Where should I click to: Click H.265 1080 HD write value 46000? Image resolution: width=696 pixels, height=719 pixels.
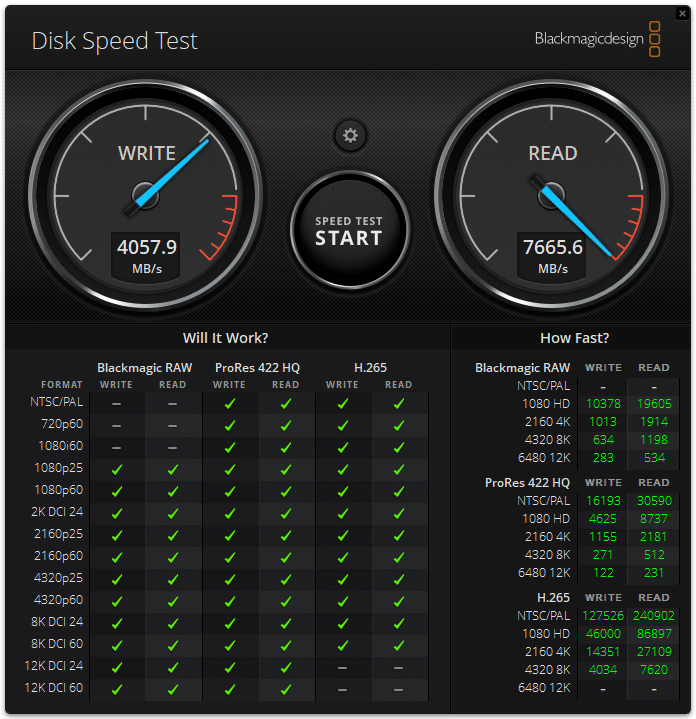coord(603,634)
